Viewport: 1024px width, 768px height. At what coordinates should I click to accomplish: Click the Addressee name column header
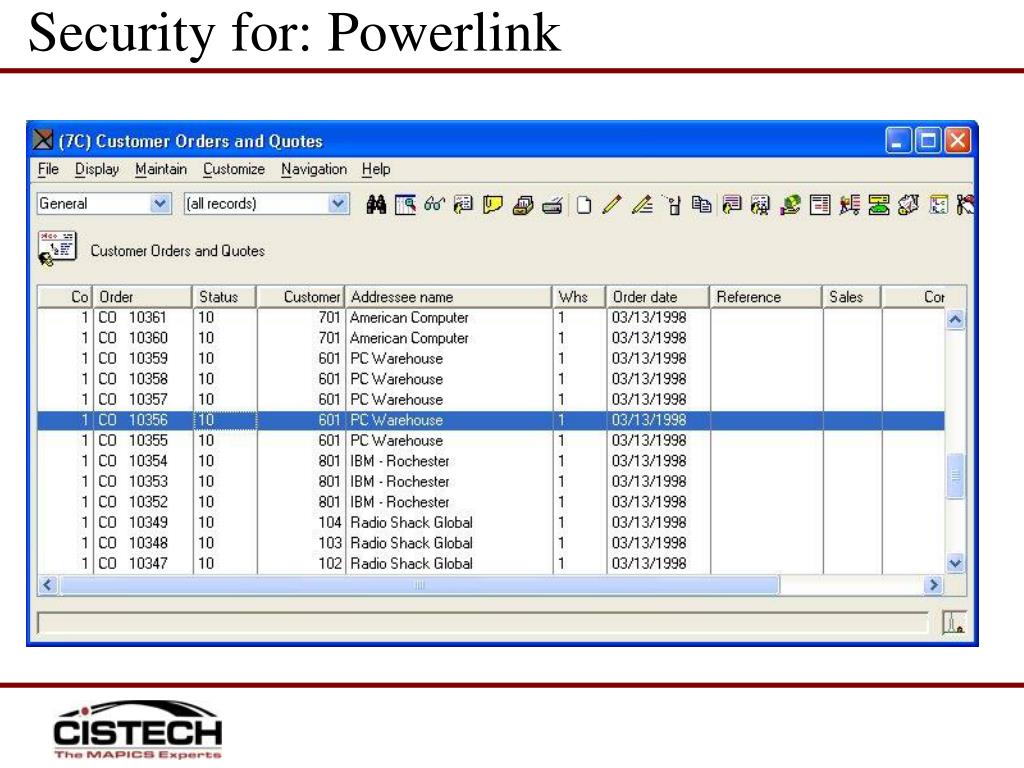pos(448,296)
